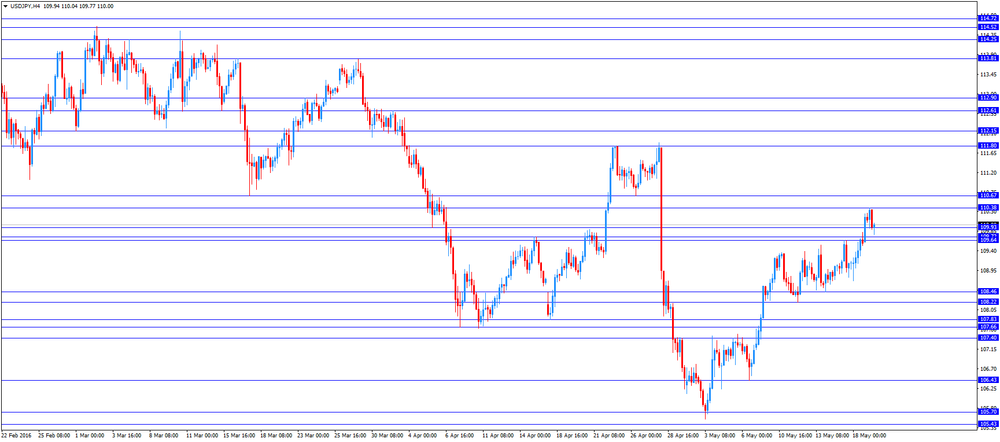Select the 105.43 price level label
1000x442 pixels.
coord(988,425)
